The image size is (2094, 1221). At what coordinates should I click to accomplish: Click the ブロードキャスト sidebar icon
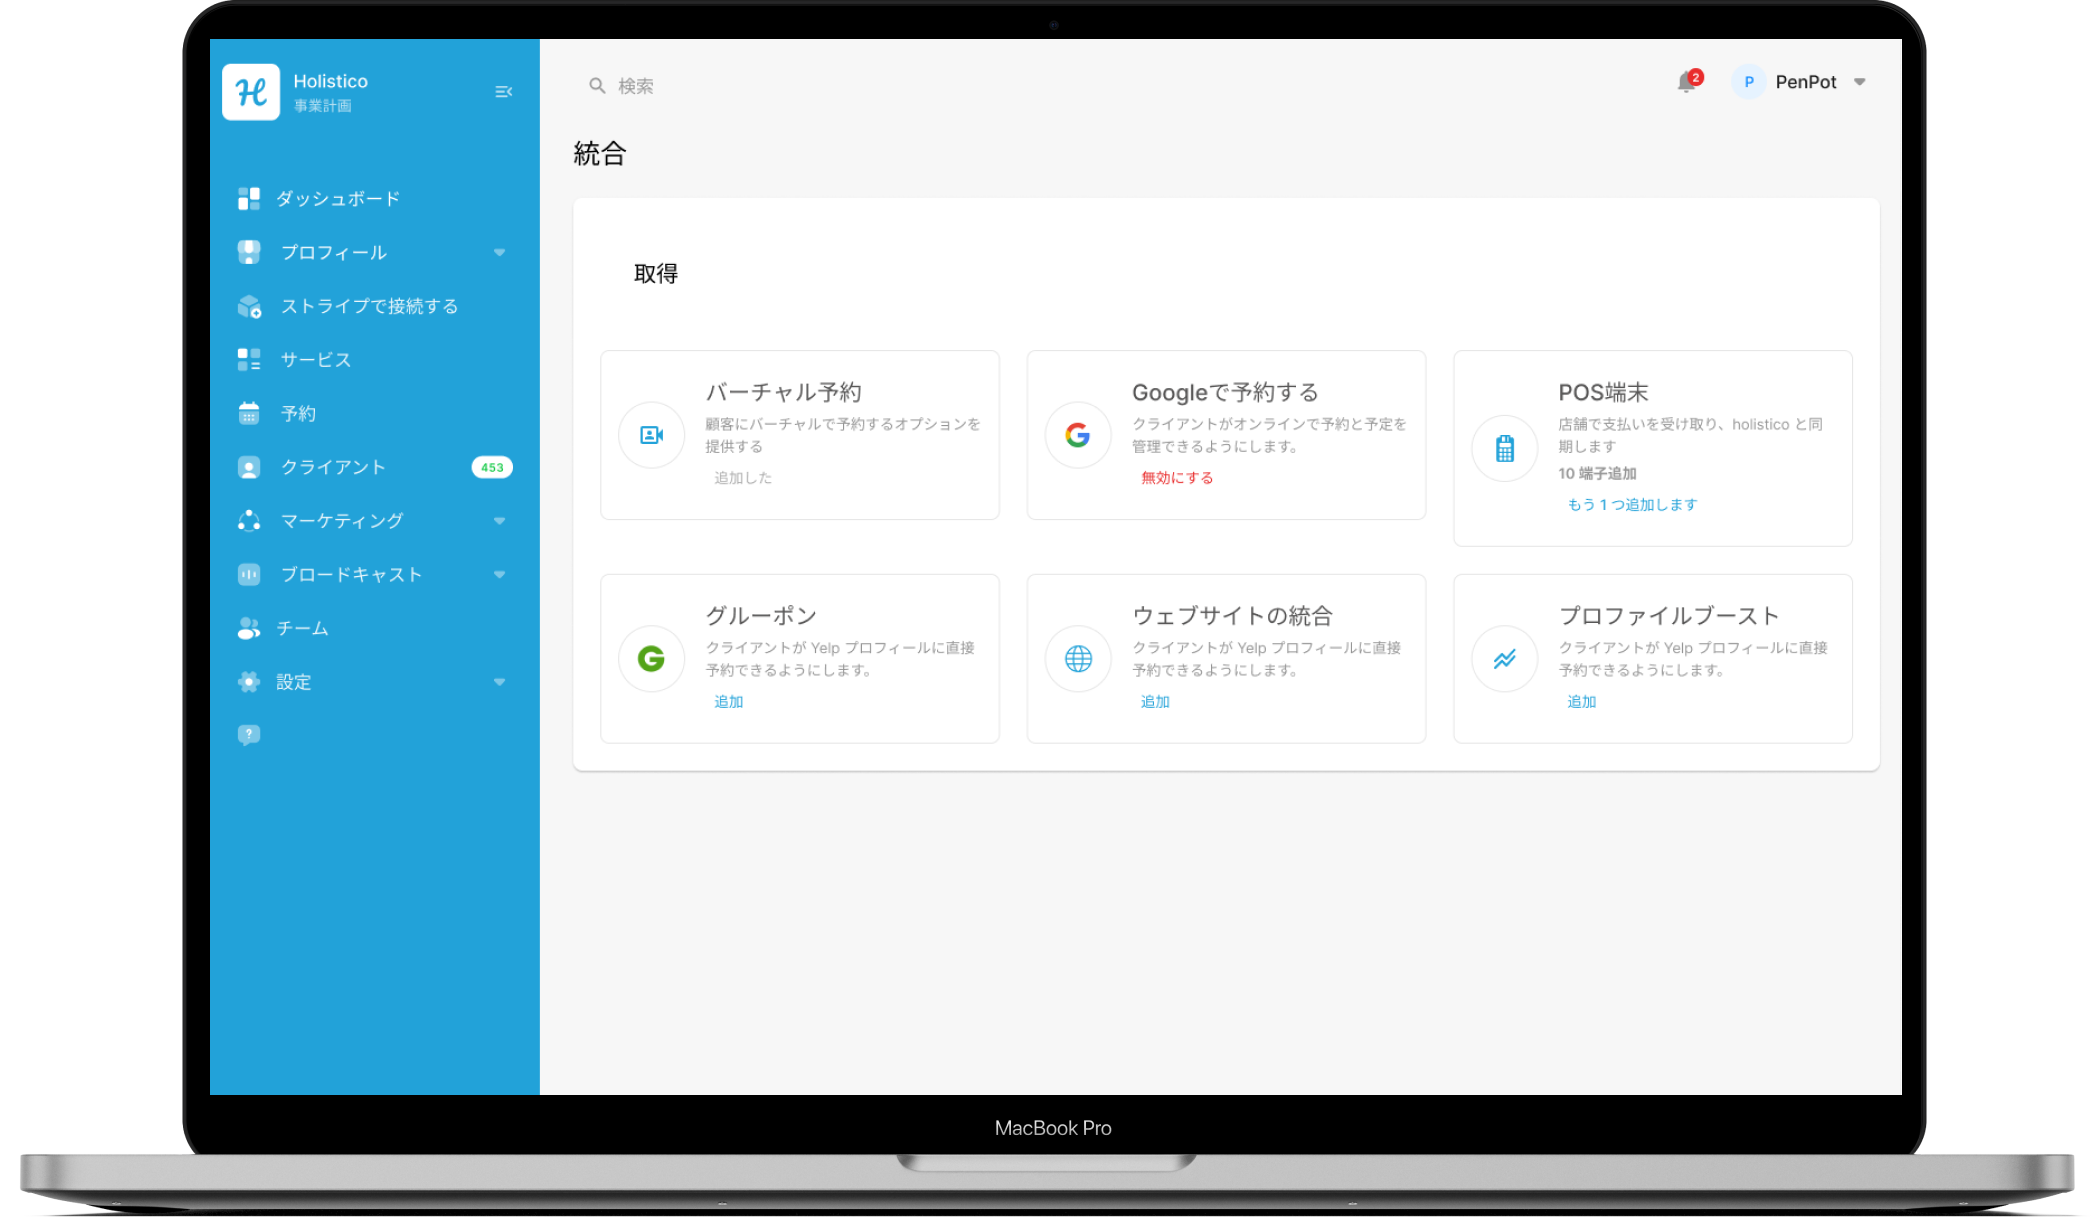[249, 574]
